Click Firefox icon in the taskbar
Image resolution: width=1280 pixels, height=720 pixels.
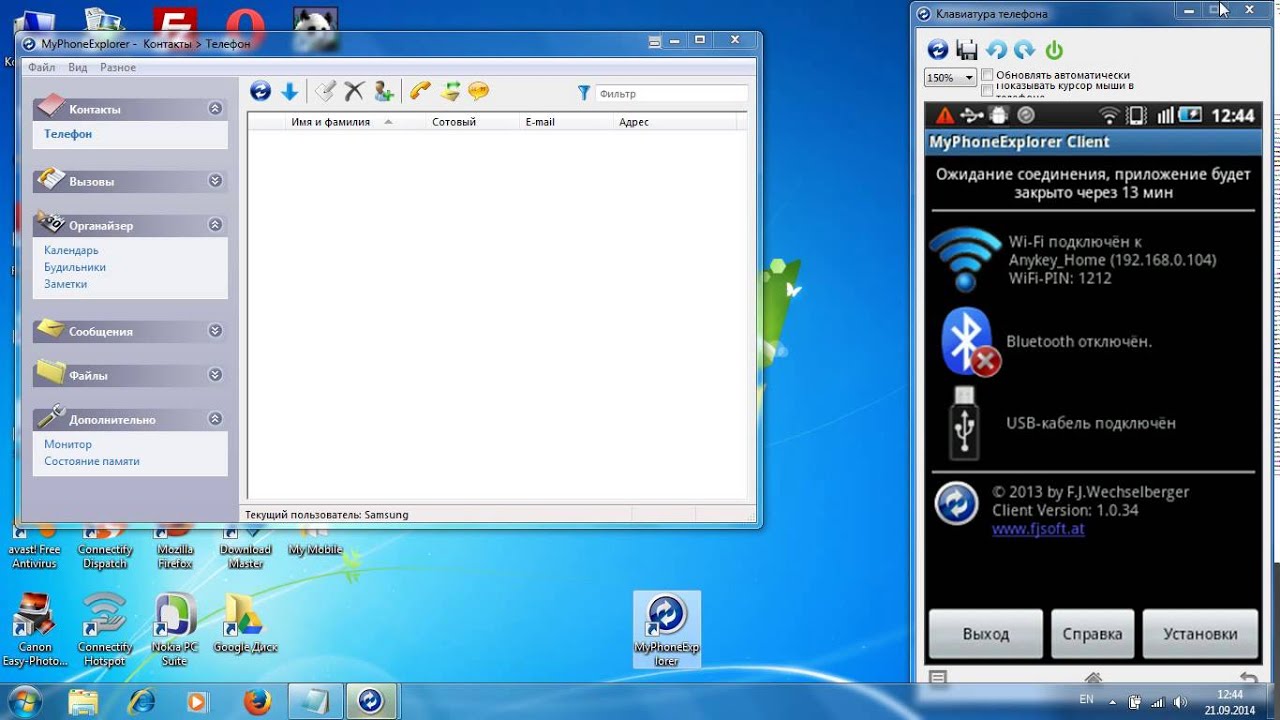point(257,702)
